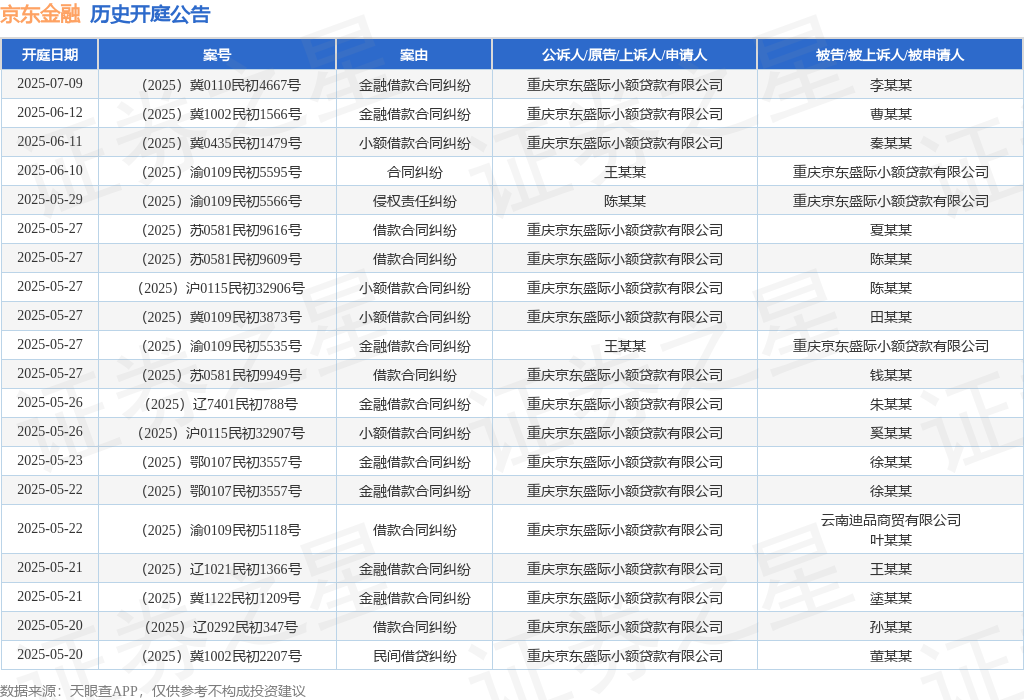Click defendant 王某某 in the 辽1021民初1366号 row
The image size is (1024, 700).
890,569
